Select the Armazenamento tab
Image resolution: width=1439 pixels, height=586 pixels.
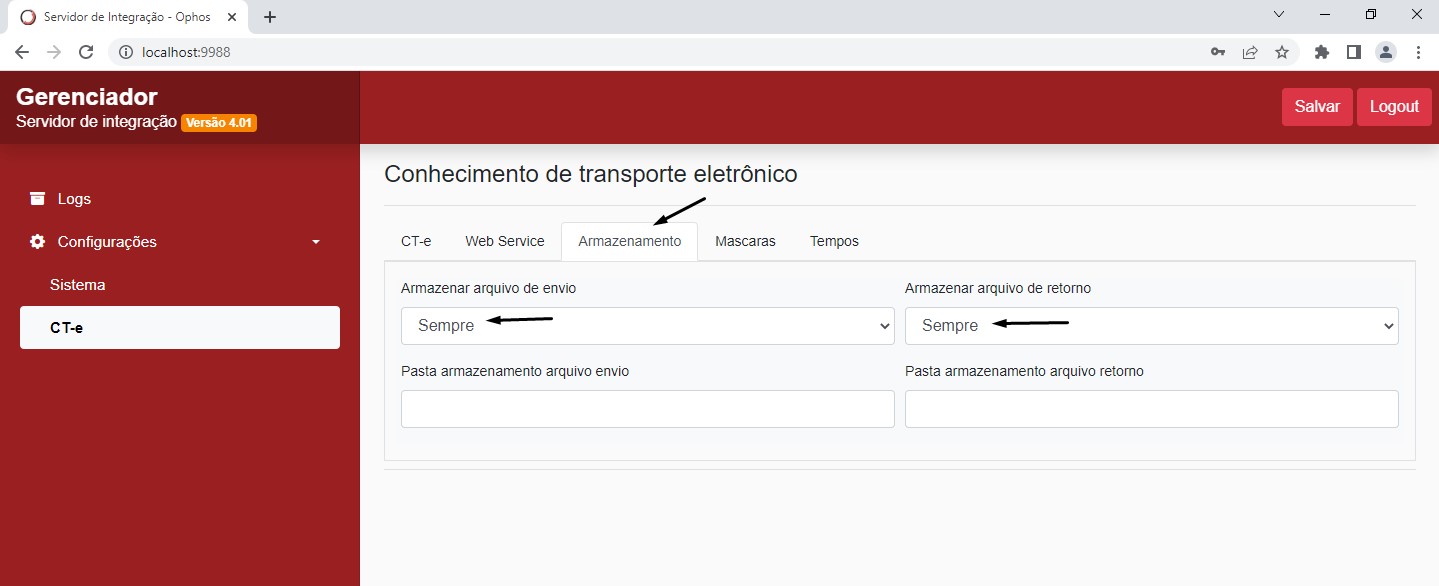pyautogui.click(x=630, y=241)
